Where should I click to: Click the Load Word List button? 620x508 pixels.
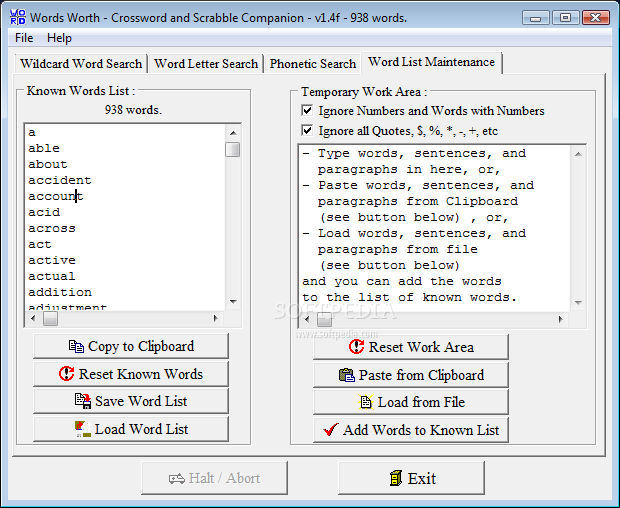131,429
